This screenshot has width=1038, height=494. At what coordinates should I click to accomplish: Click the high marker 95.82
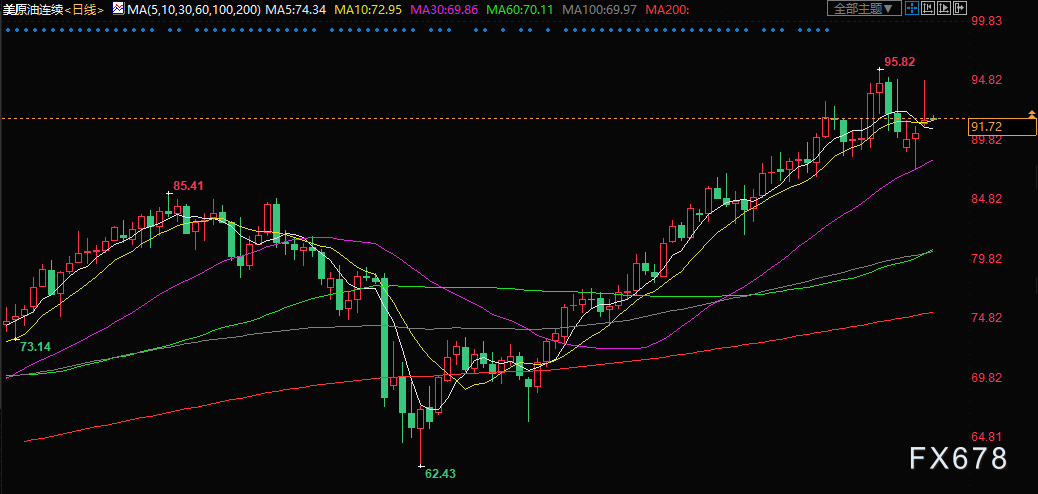point(900,62)
